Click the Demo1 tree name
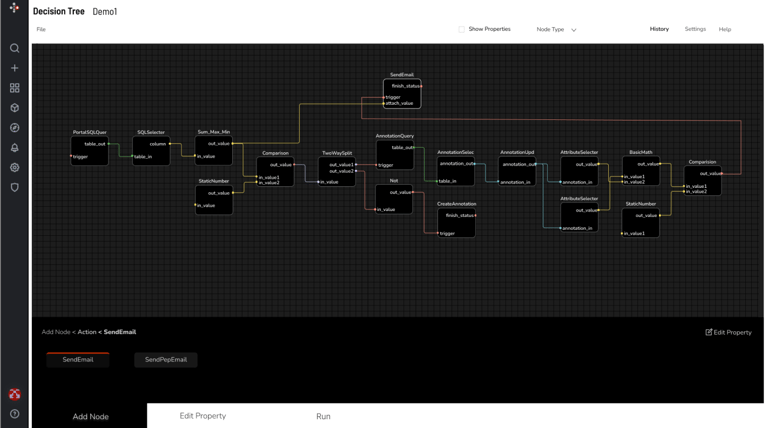This screenshot has height=428, width=768. tap(105, 11)
